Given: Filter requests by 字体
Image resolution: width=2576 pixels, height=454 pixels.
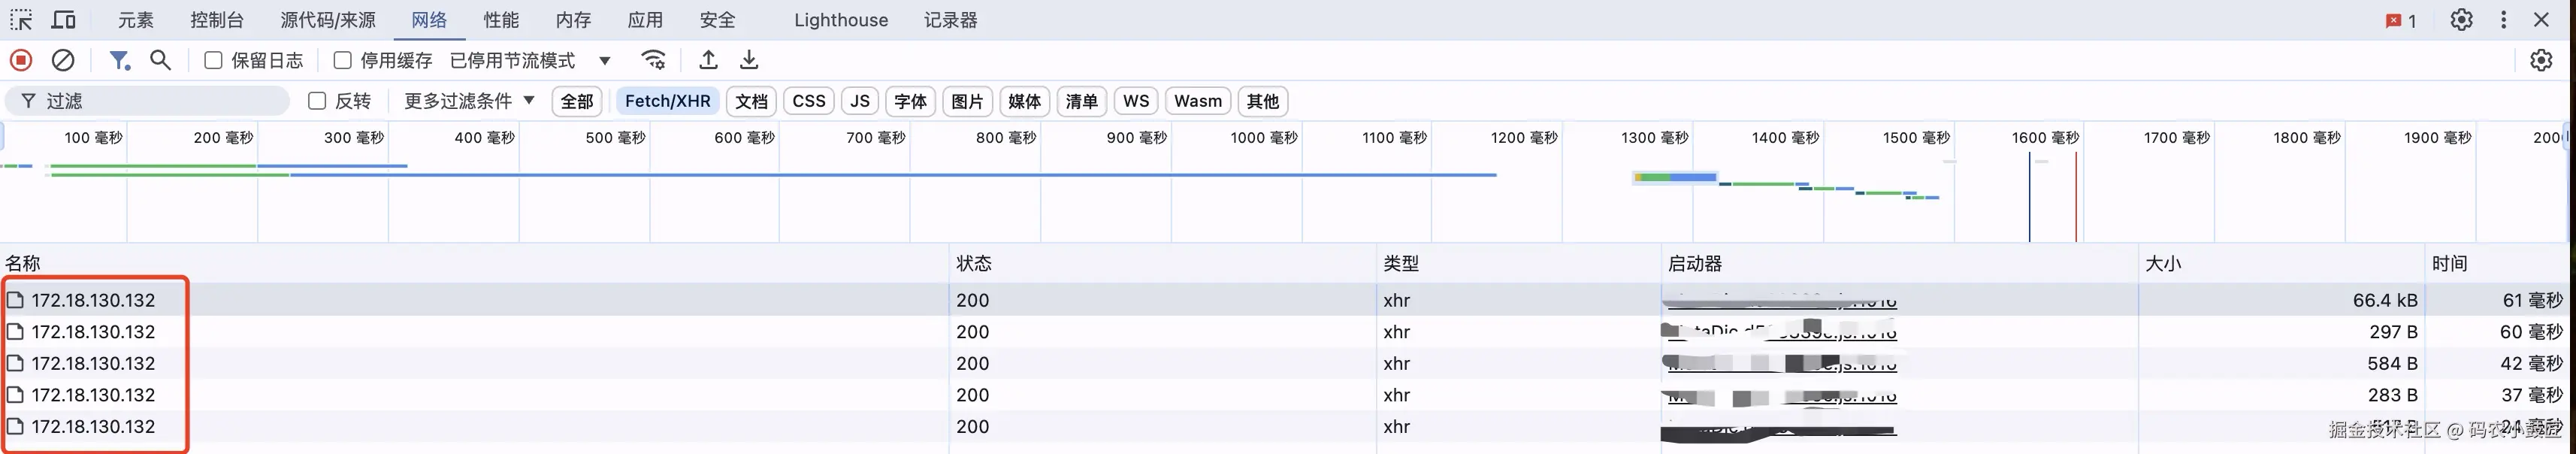Looking at the screenshot, I should (x=910, y=101).
